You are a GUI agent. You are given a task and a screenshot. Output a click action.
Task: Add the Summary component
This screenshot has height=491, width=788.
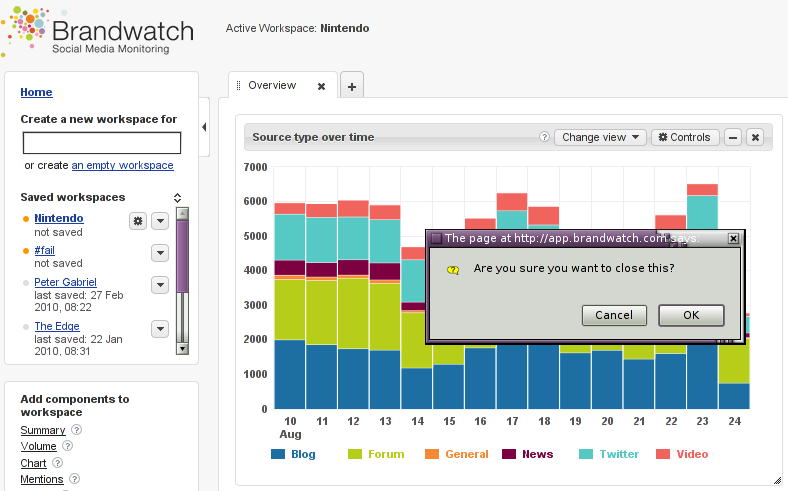tap(43, 430)
